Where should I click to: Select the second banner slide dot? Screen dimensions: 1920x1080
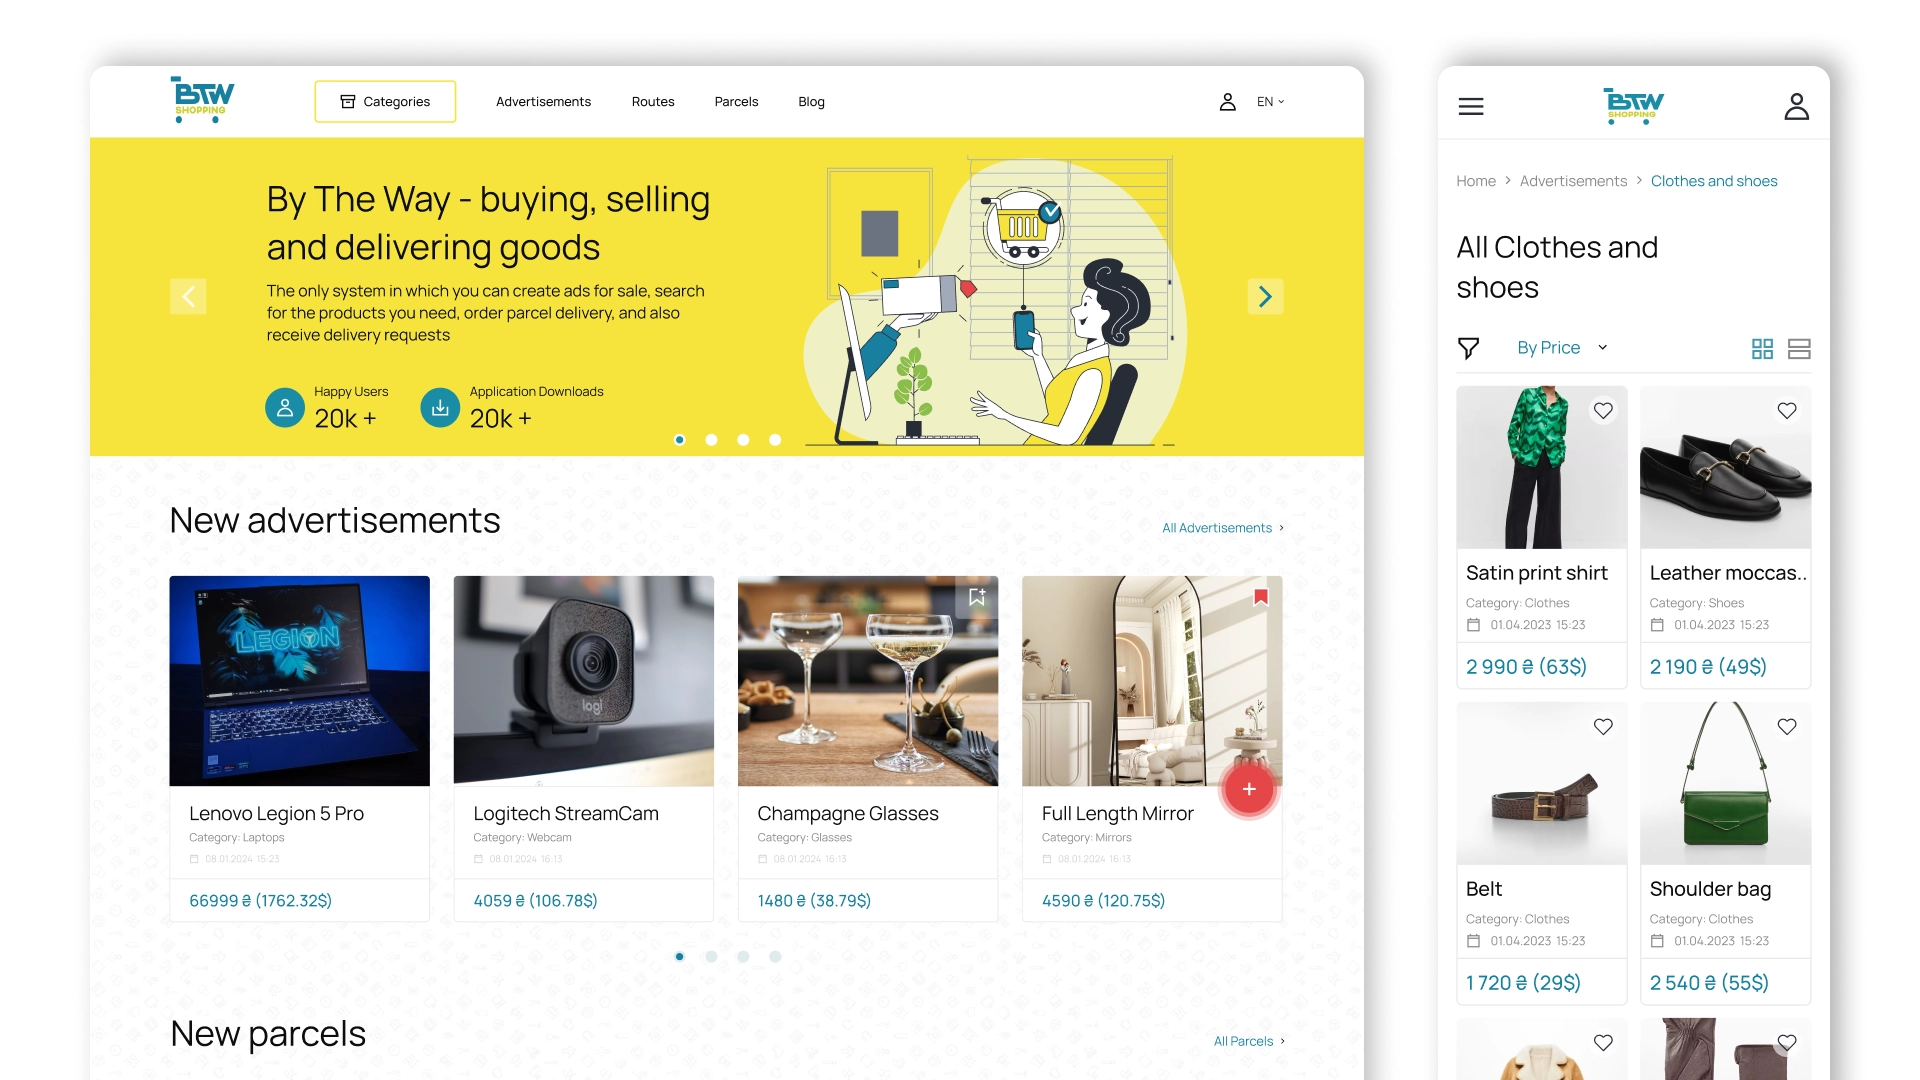(x=711, y=440)
